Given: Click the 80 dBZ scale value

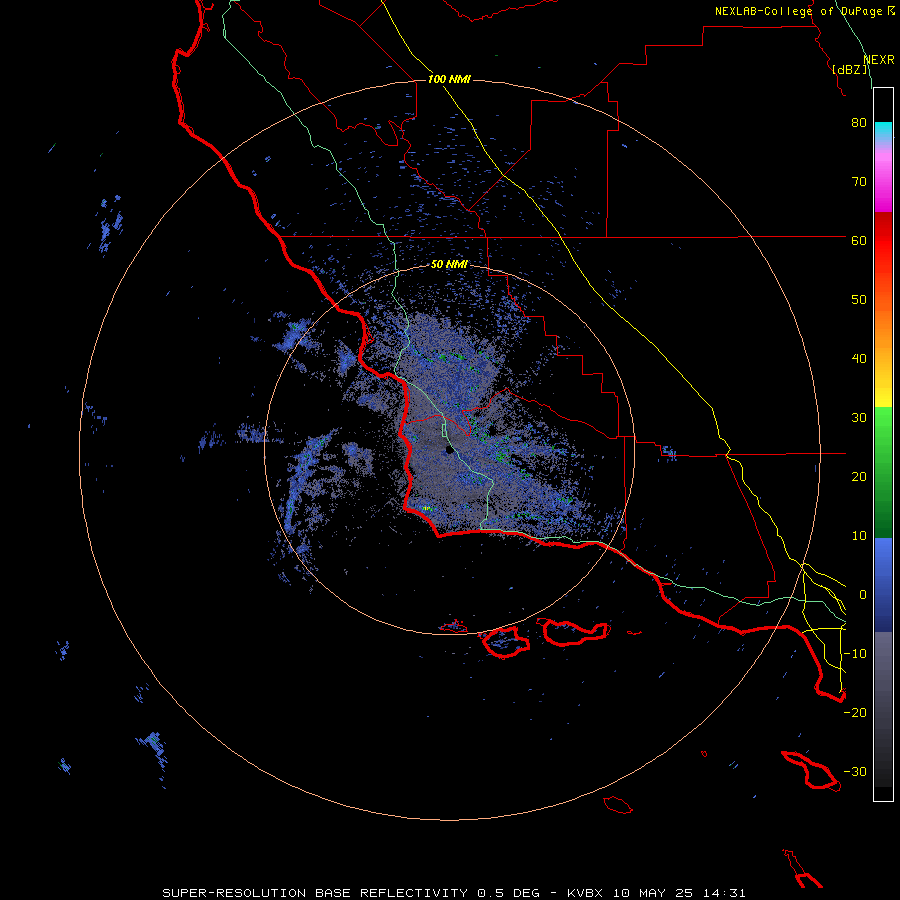Looking at the screenshot, I should [859, 123].
